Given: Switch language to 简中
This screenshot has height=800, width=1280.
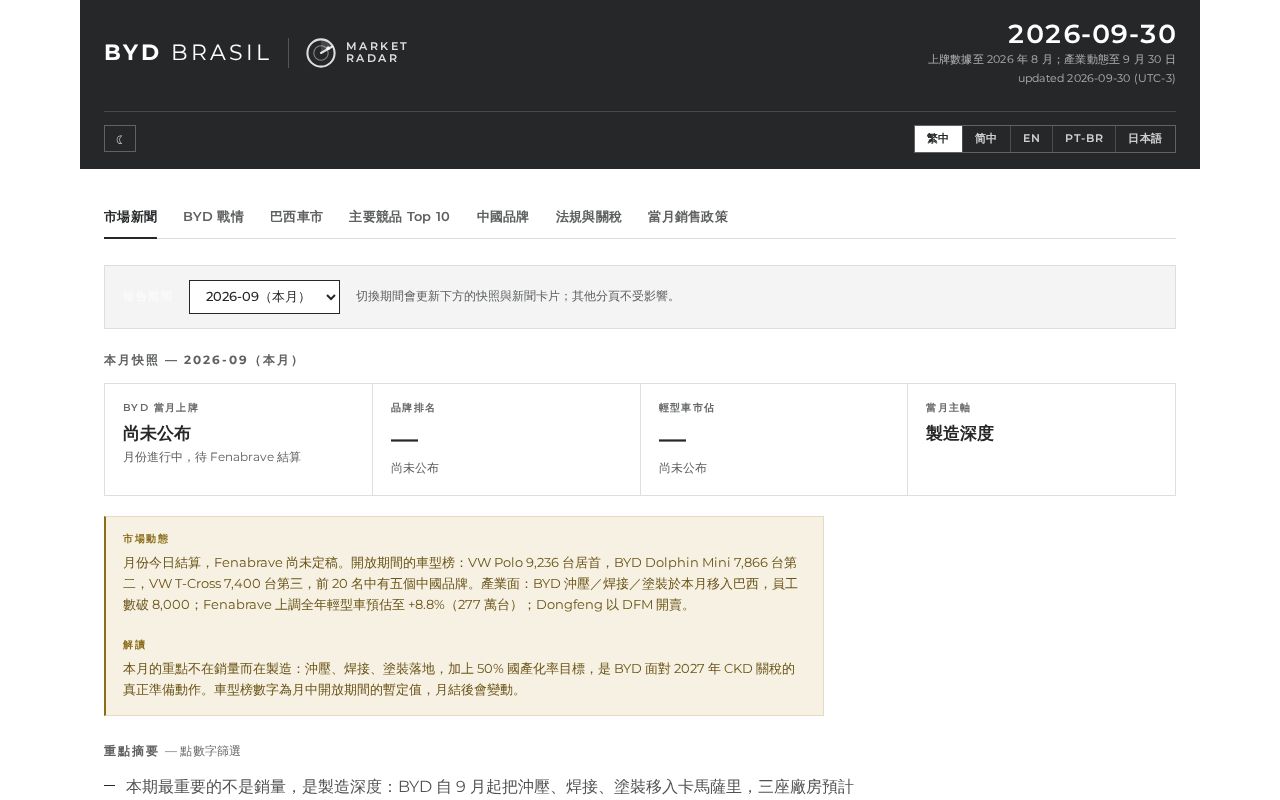Looking at the screenshot, I should 986,139.
